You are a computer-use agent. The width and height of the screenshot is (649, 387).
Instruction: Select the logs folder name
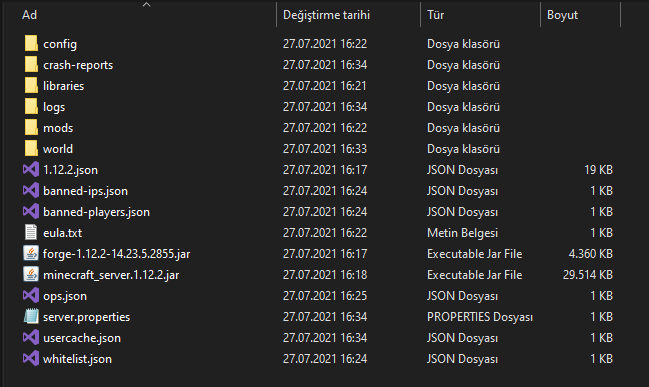click(54, 107)
